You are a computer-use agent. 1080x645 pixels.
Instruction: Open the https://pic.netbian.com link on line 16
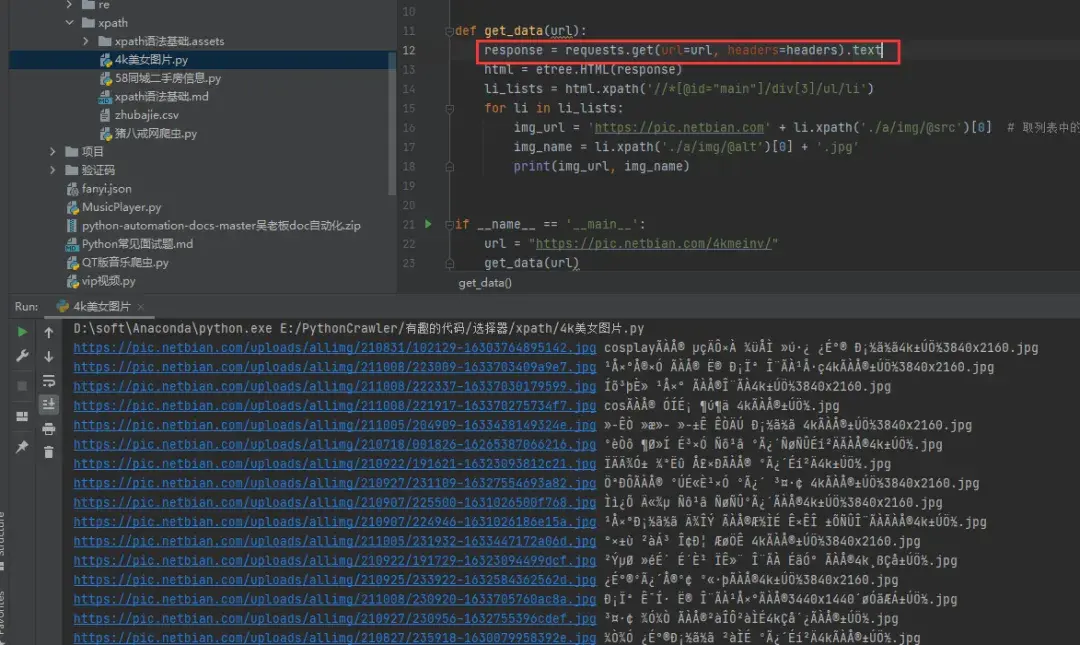678,127
